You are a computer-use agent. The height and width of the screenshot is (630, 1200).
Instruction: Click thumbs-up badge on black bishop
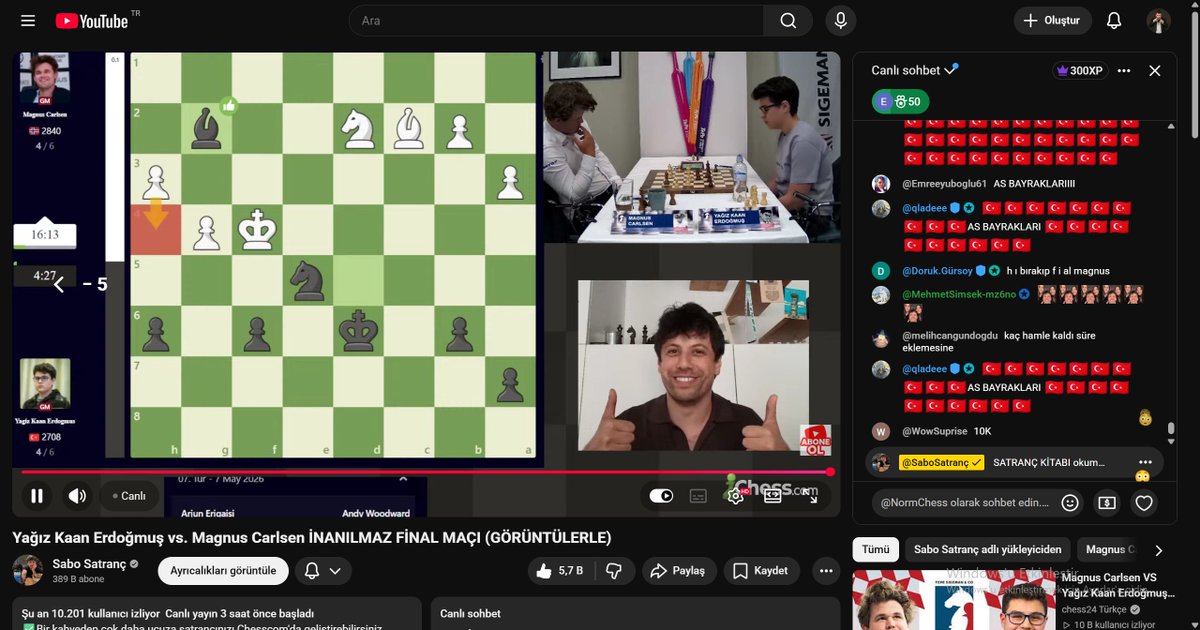[x=229, y=105]
